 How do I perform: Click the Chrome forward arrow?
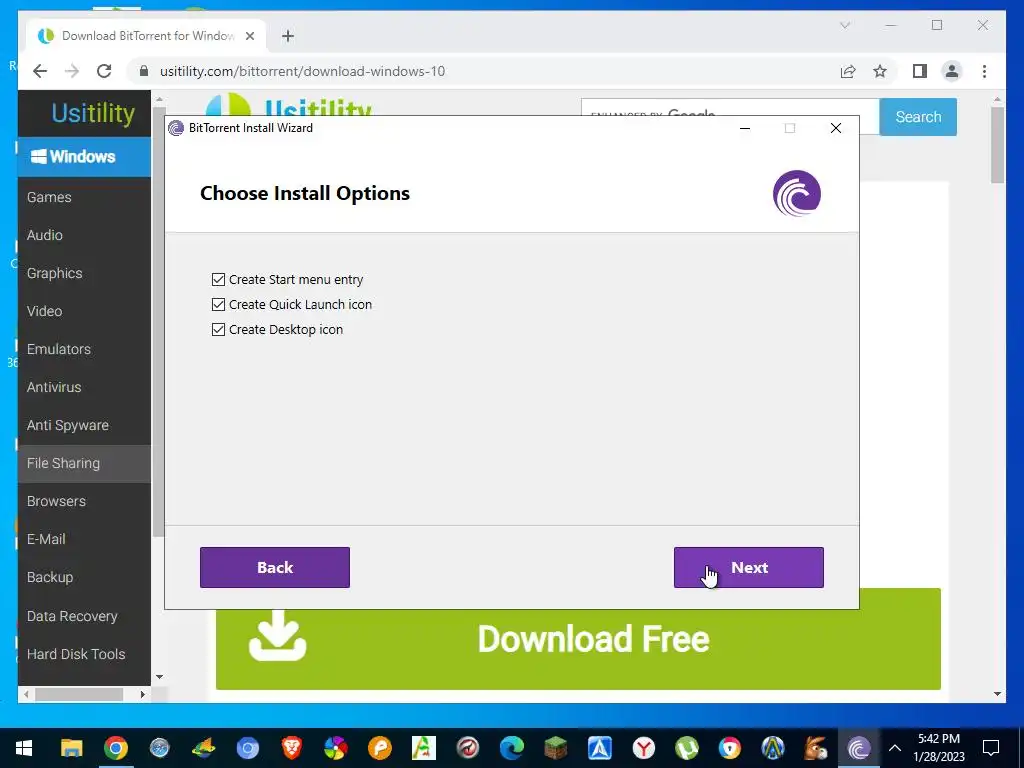pyautogui.click(x=72, y=71)
